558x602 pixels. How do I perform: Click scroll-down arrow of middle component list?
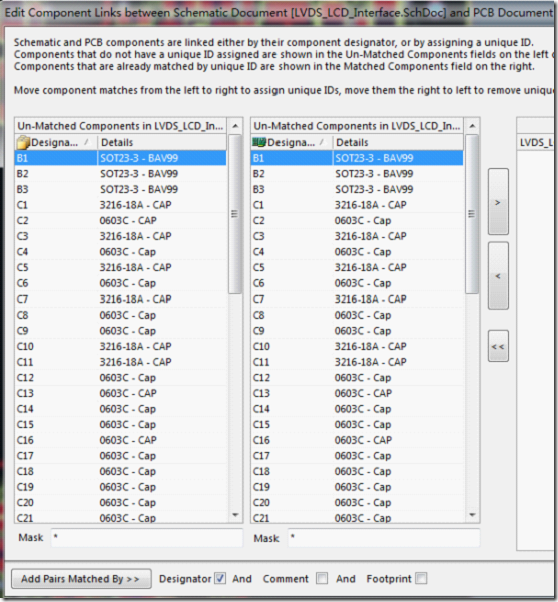click(x=472, y=515)
